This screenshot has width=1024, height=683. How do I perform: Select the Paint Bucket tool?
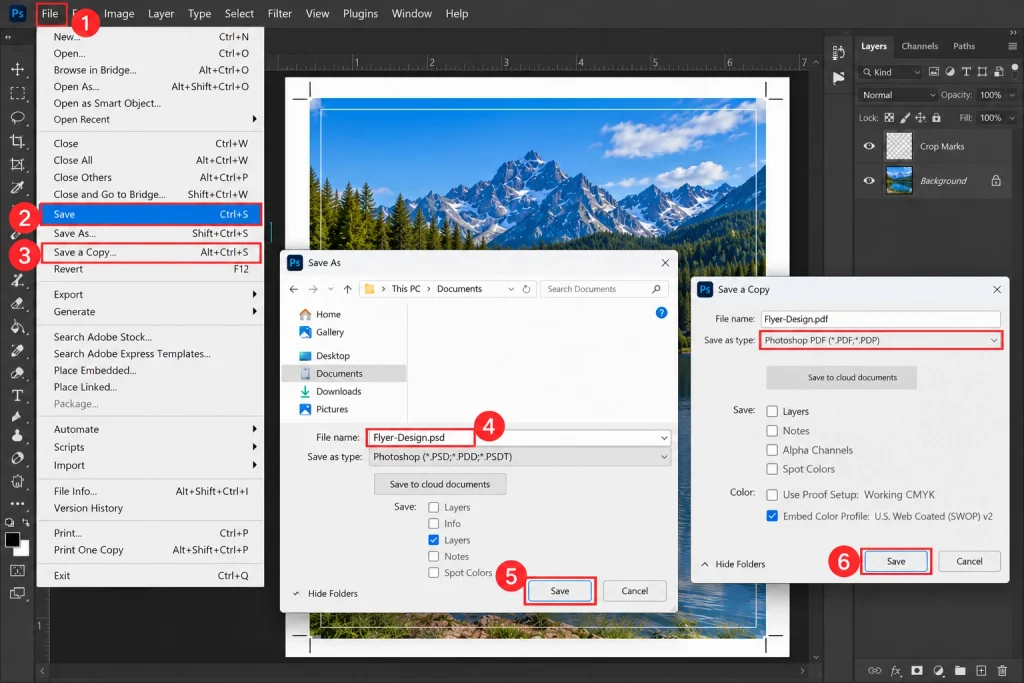click(18, 327)
